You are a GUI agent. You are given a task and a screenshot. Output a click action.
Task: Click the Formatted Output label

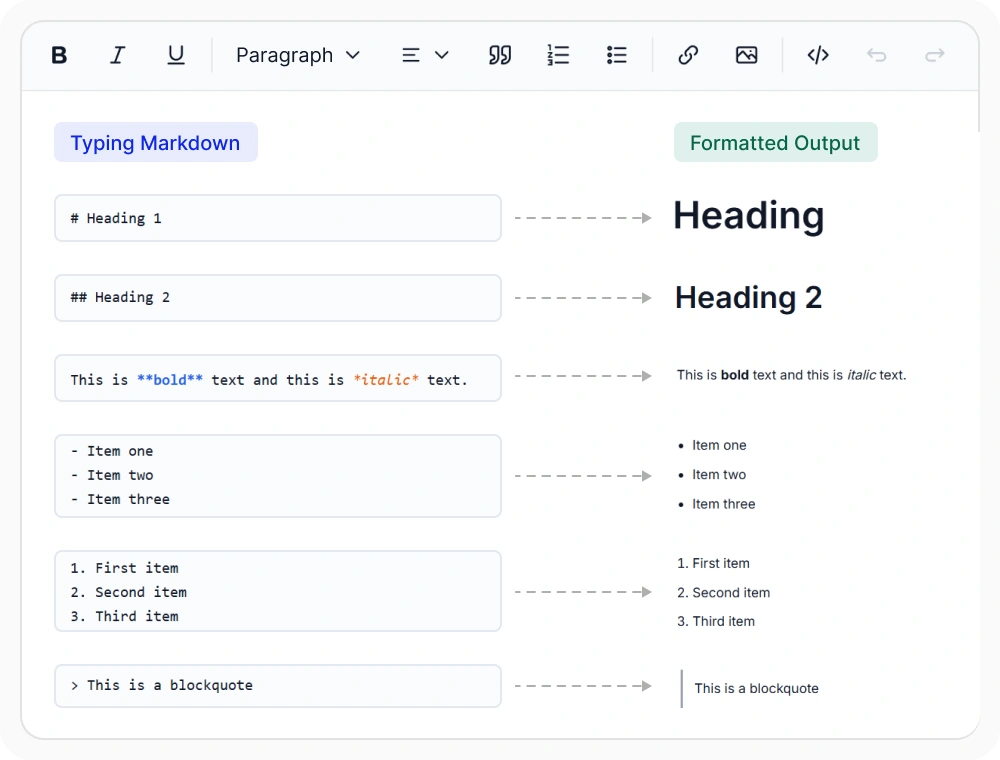[x=776, y=142]
